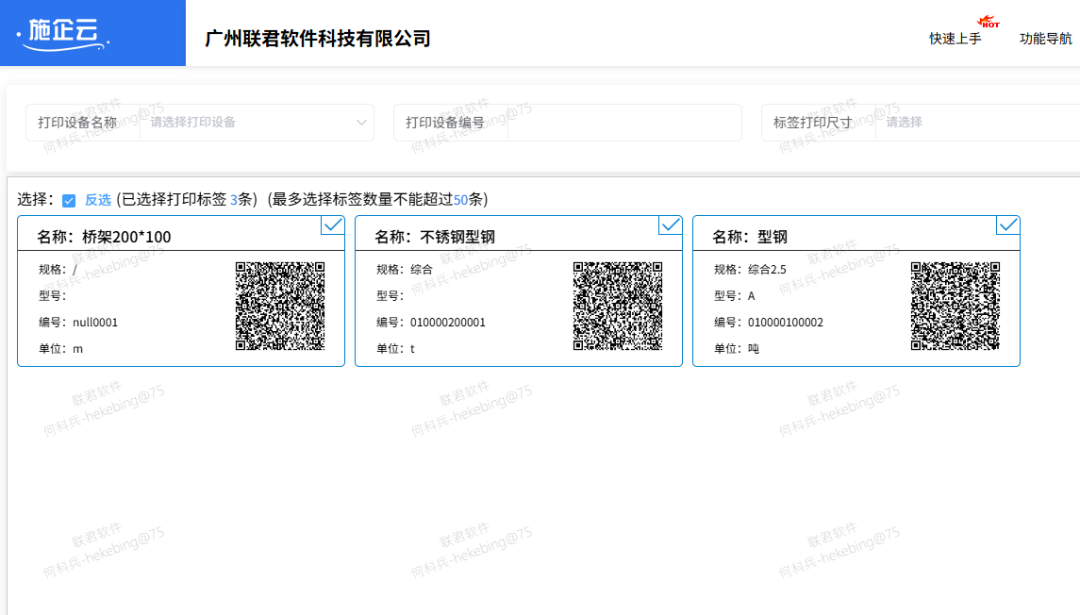
Task: Open the 快速上手 quick start link
Action: 955,39
